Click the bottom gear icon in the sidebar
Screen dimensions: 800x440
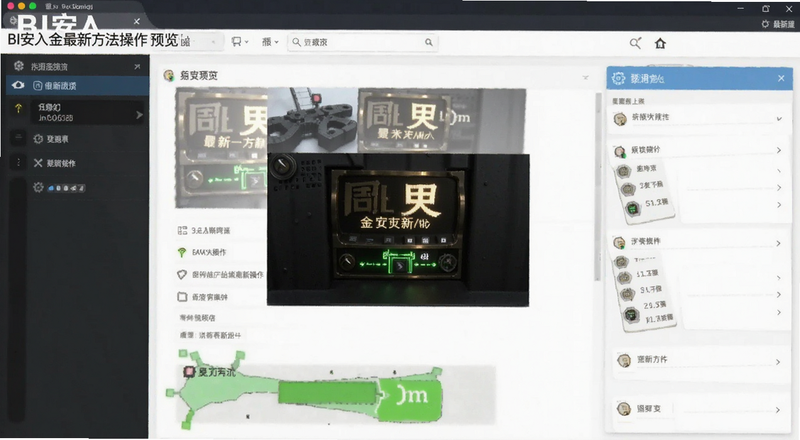click(x=38, y=187)
